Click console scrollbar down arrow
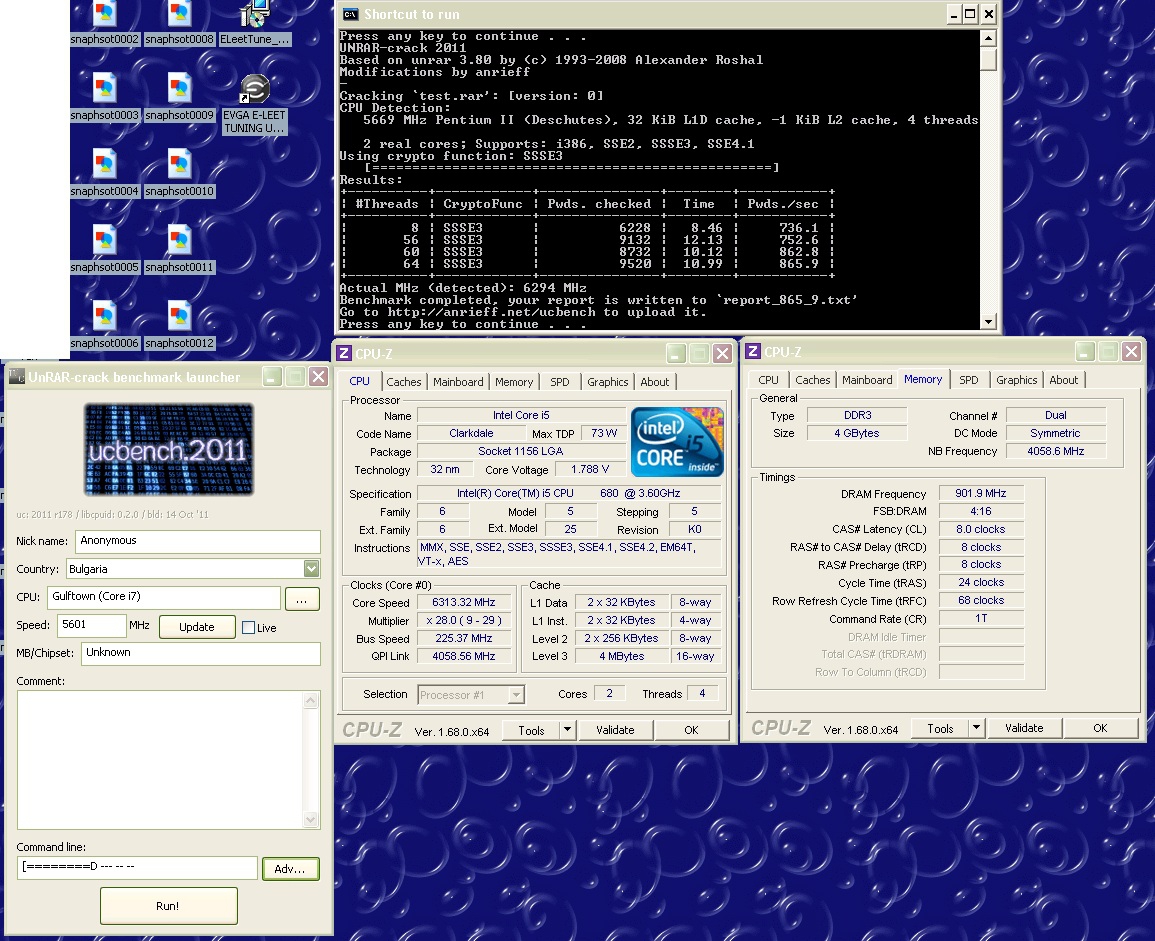 point(989,321)
